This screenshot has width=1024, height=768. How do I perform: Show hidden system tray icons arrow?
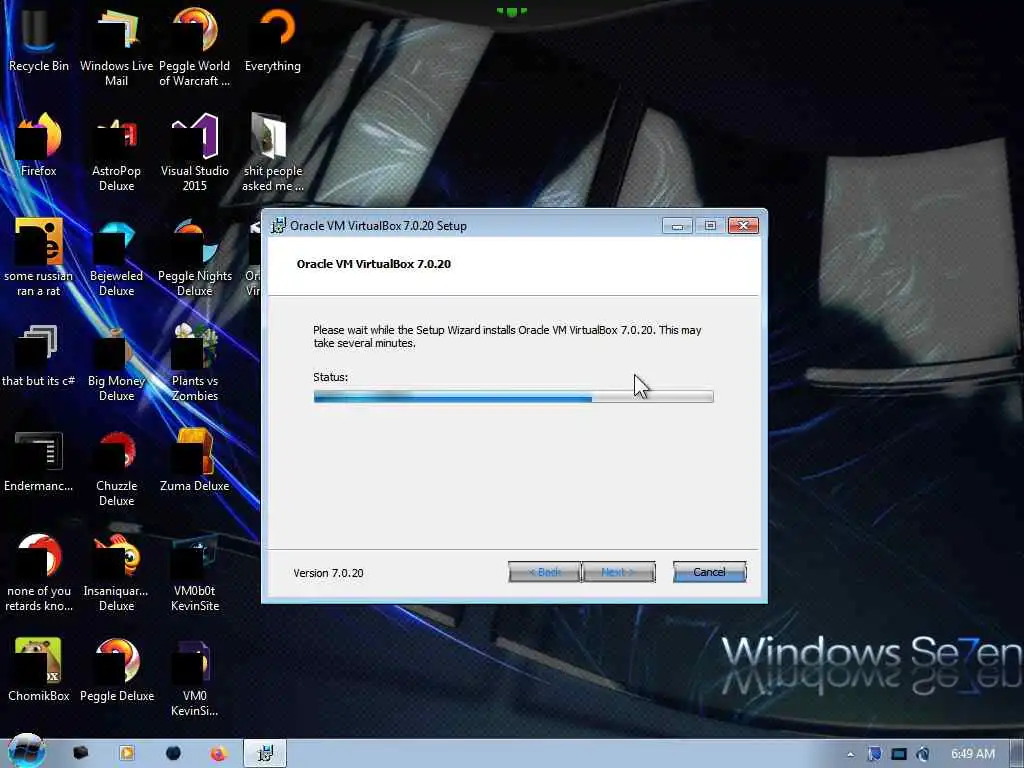point(850,754)
